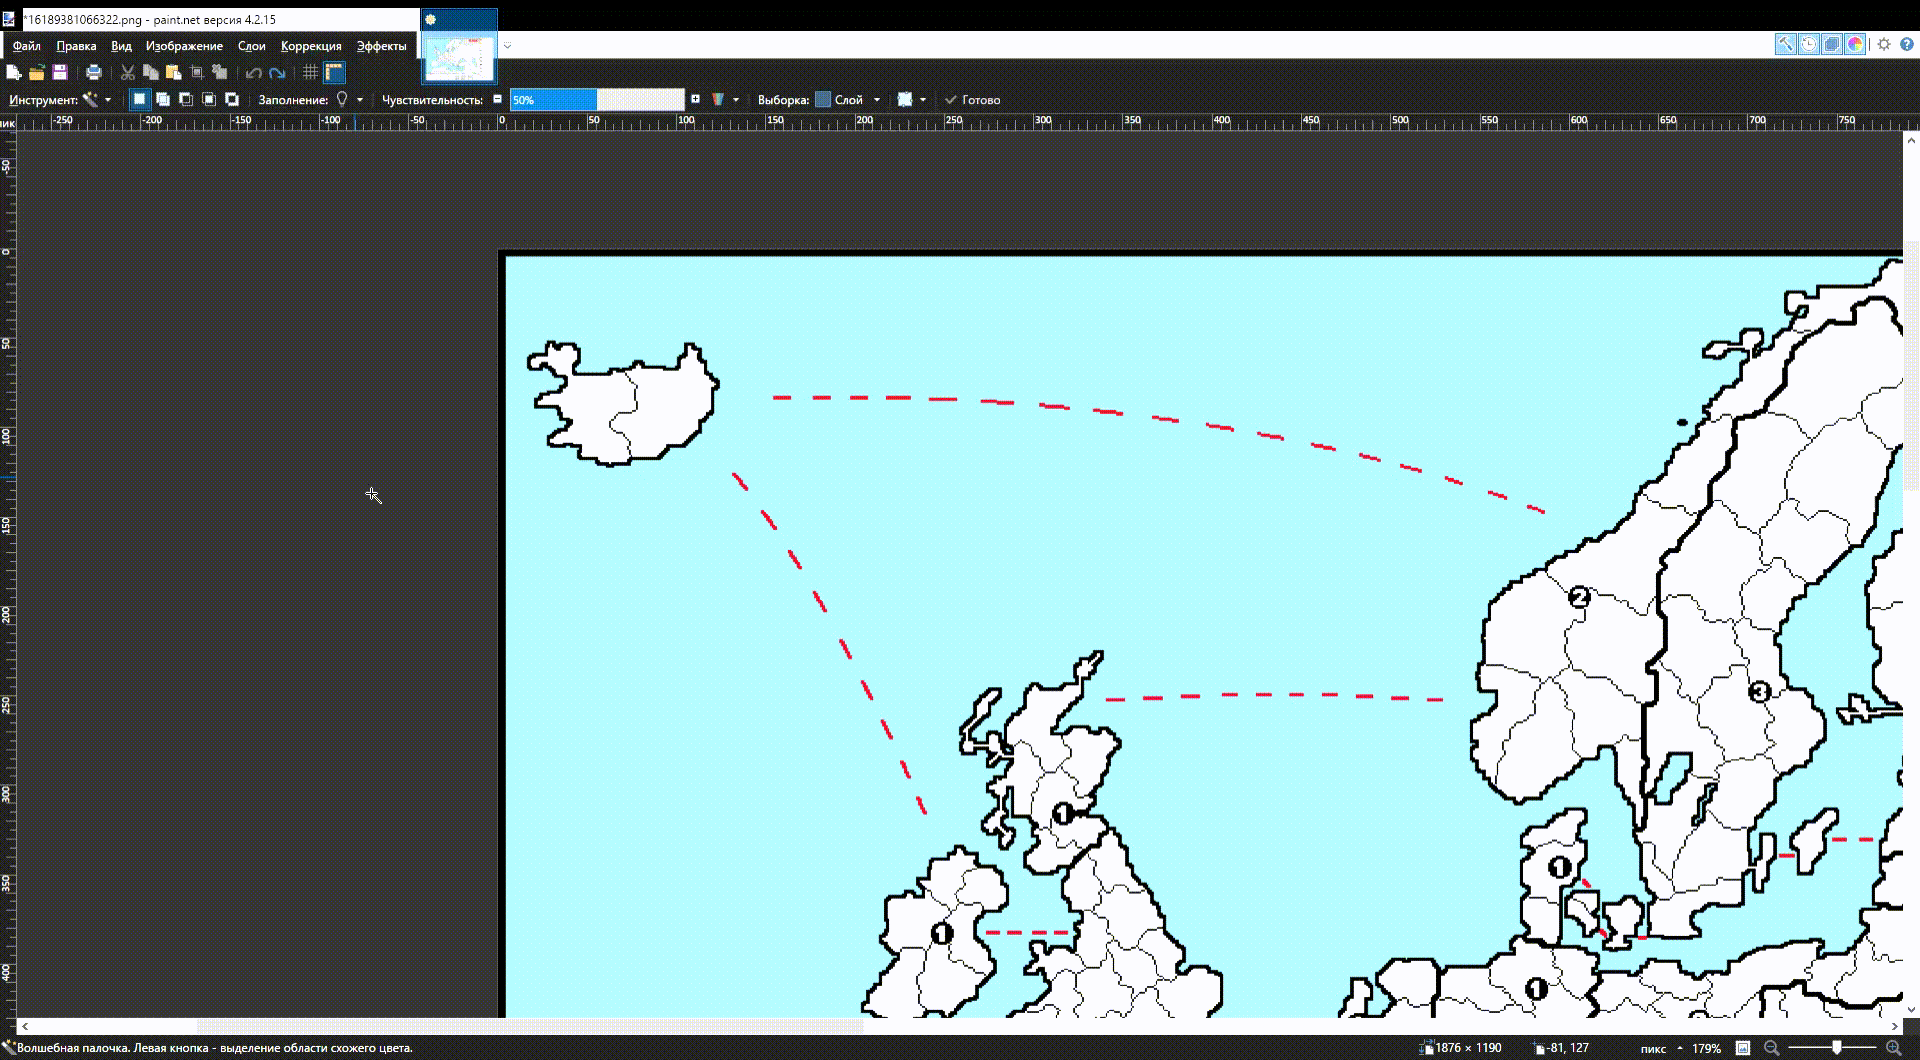Open the Инструмент tool chooser dropdown
Viewport: 1920px width, 1060px height.
[x=108, y=99]
